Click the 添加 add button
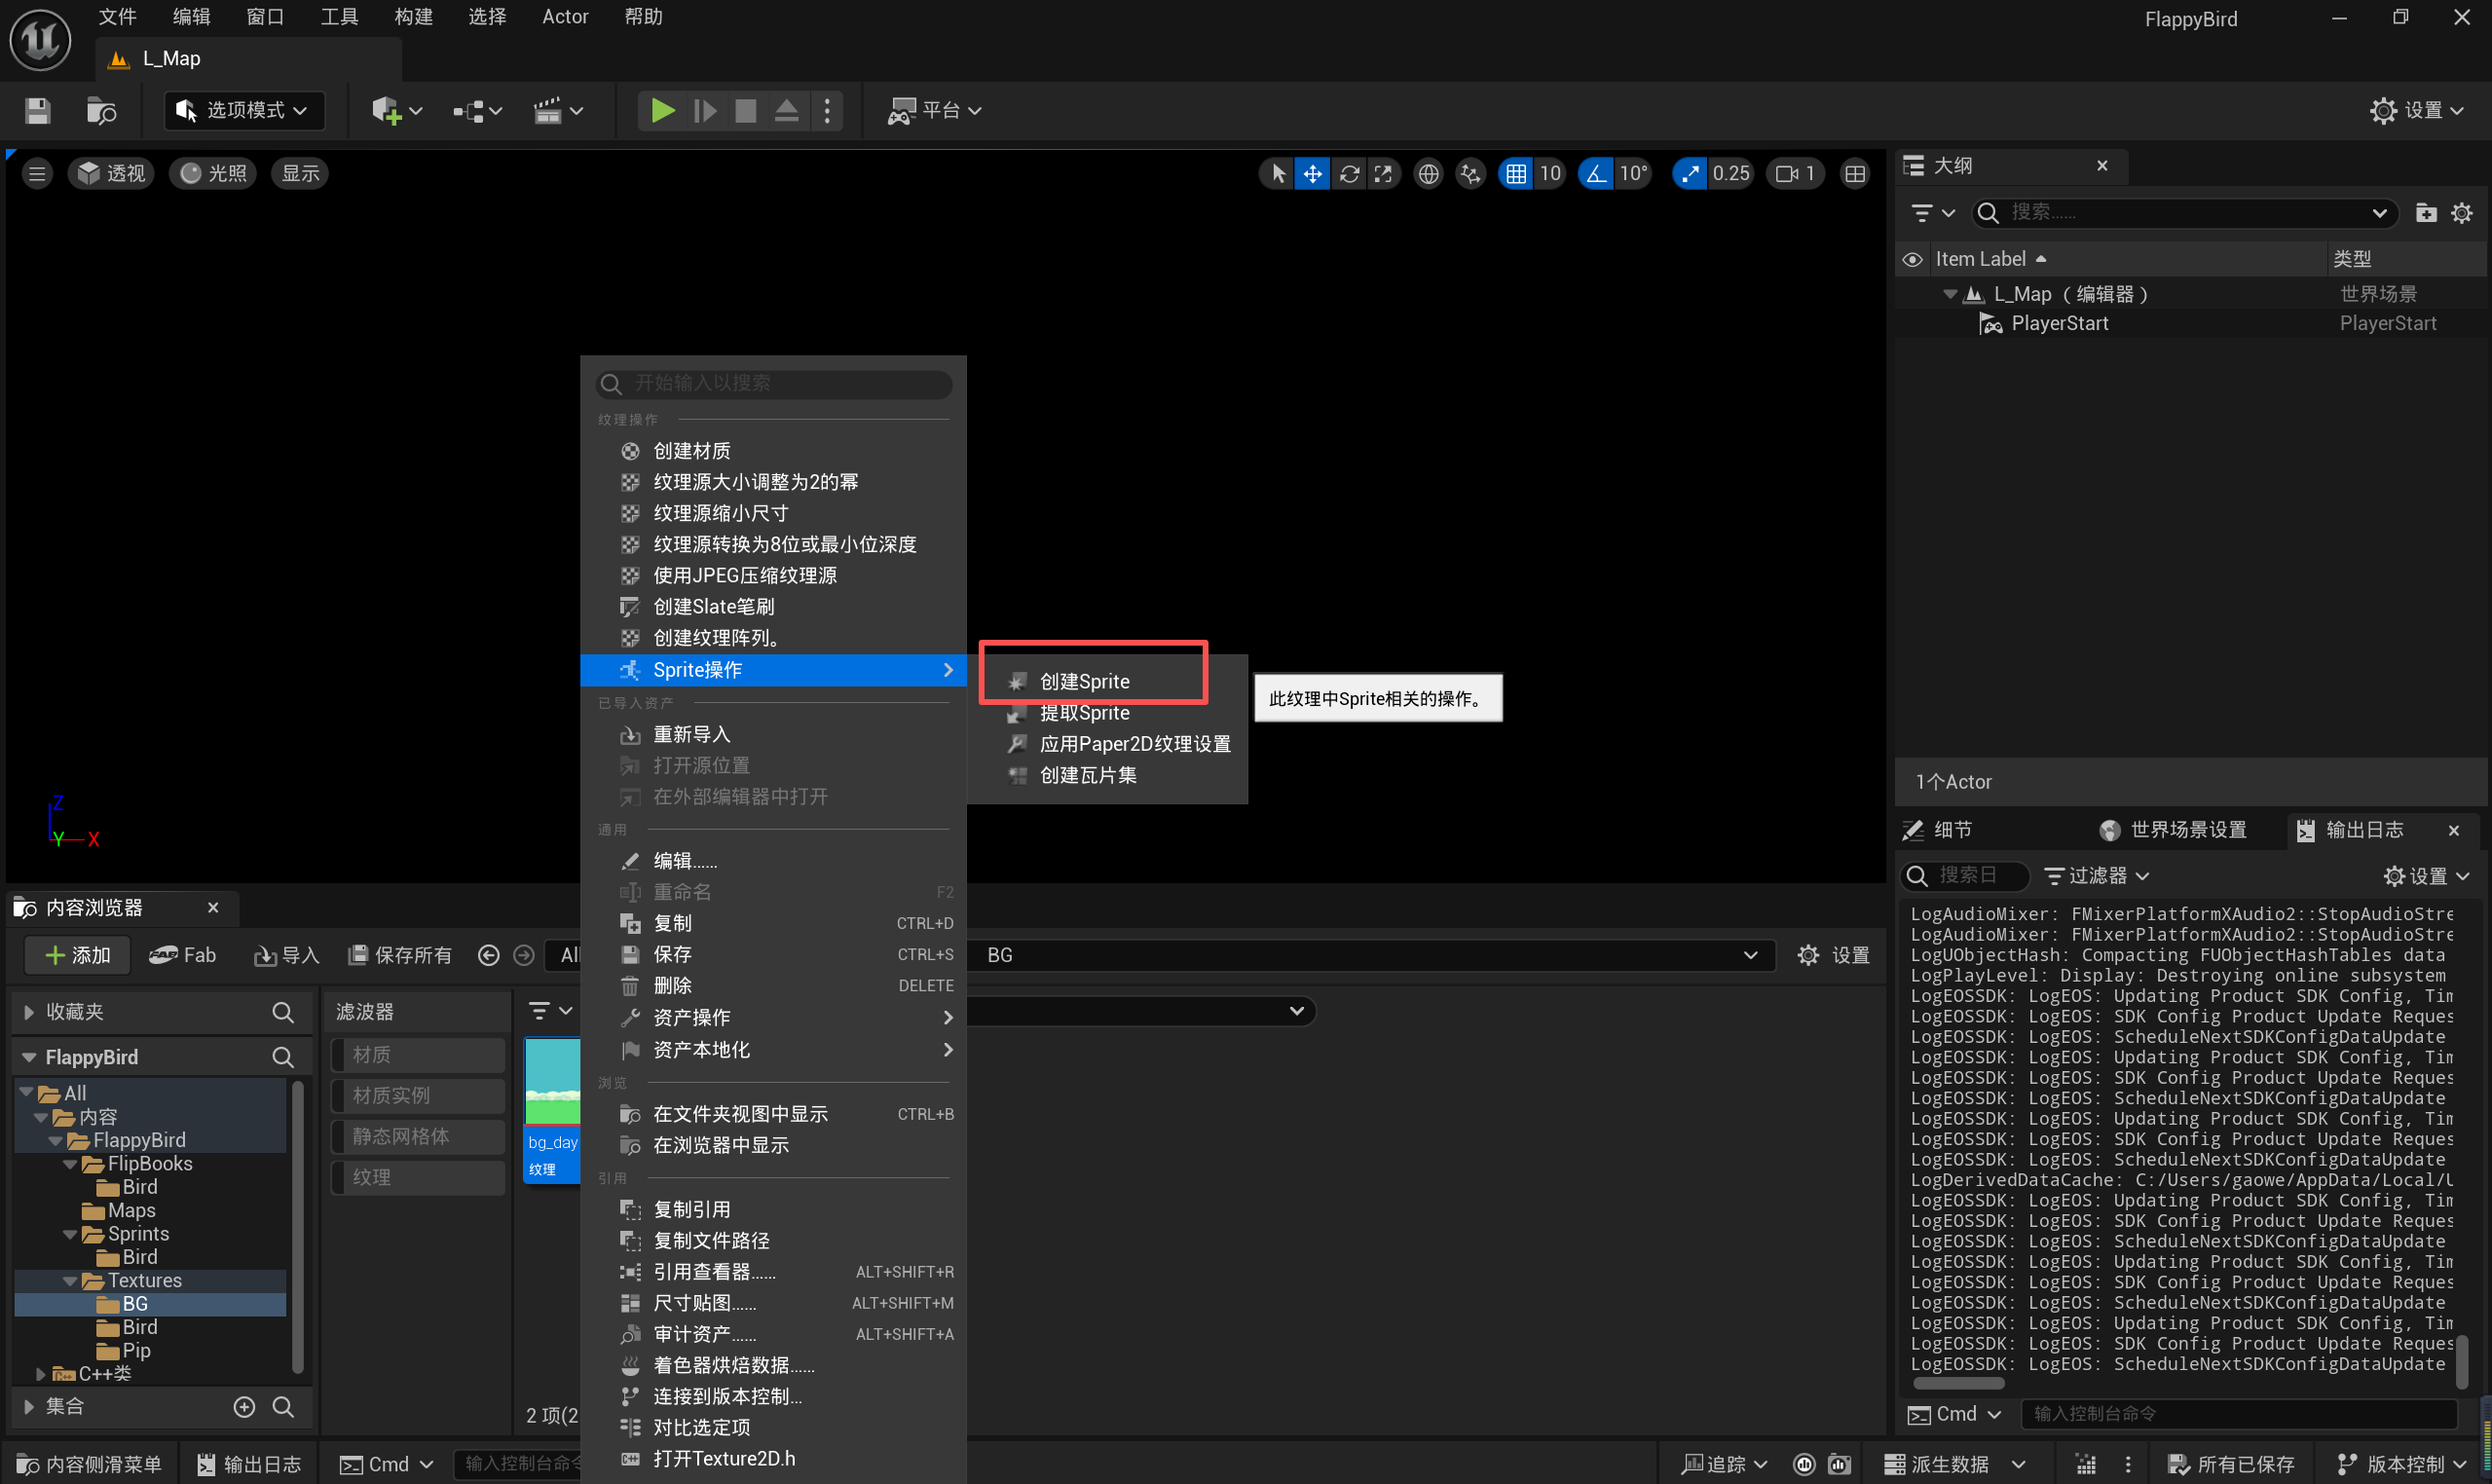This screenshot has width=2492, height=1484. coord(78,955)
